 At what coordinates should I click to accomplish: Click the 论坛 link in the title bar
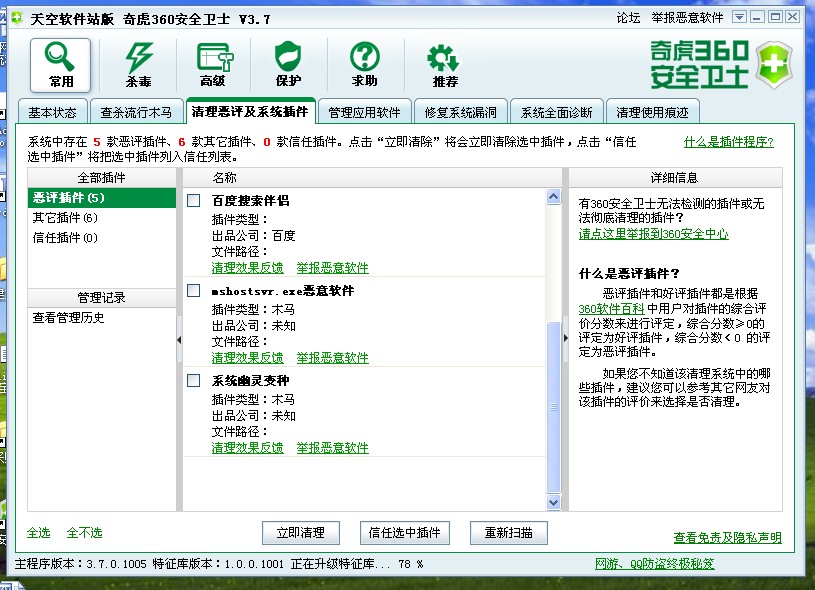click(x=628, y=18)
